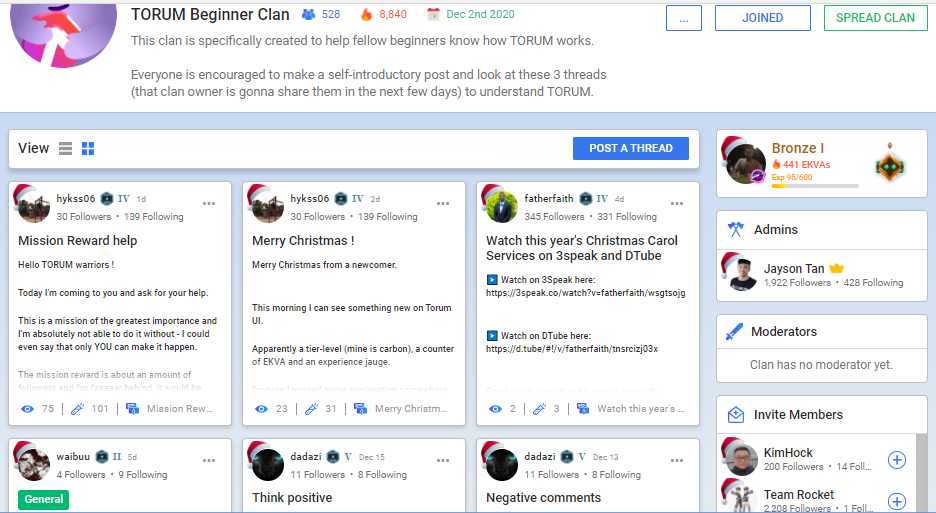Click the SPREAD CLAN button
This screenshot has height=513, width=936.
point(875,18)
